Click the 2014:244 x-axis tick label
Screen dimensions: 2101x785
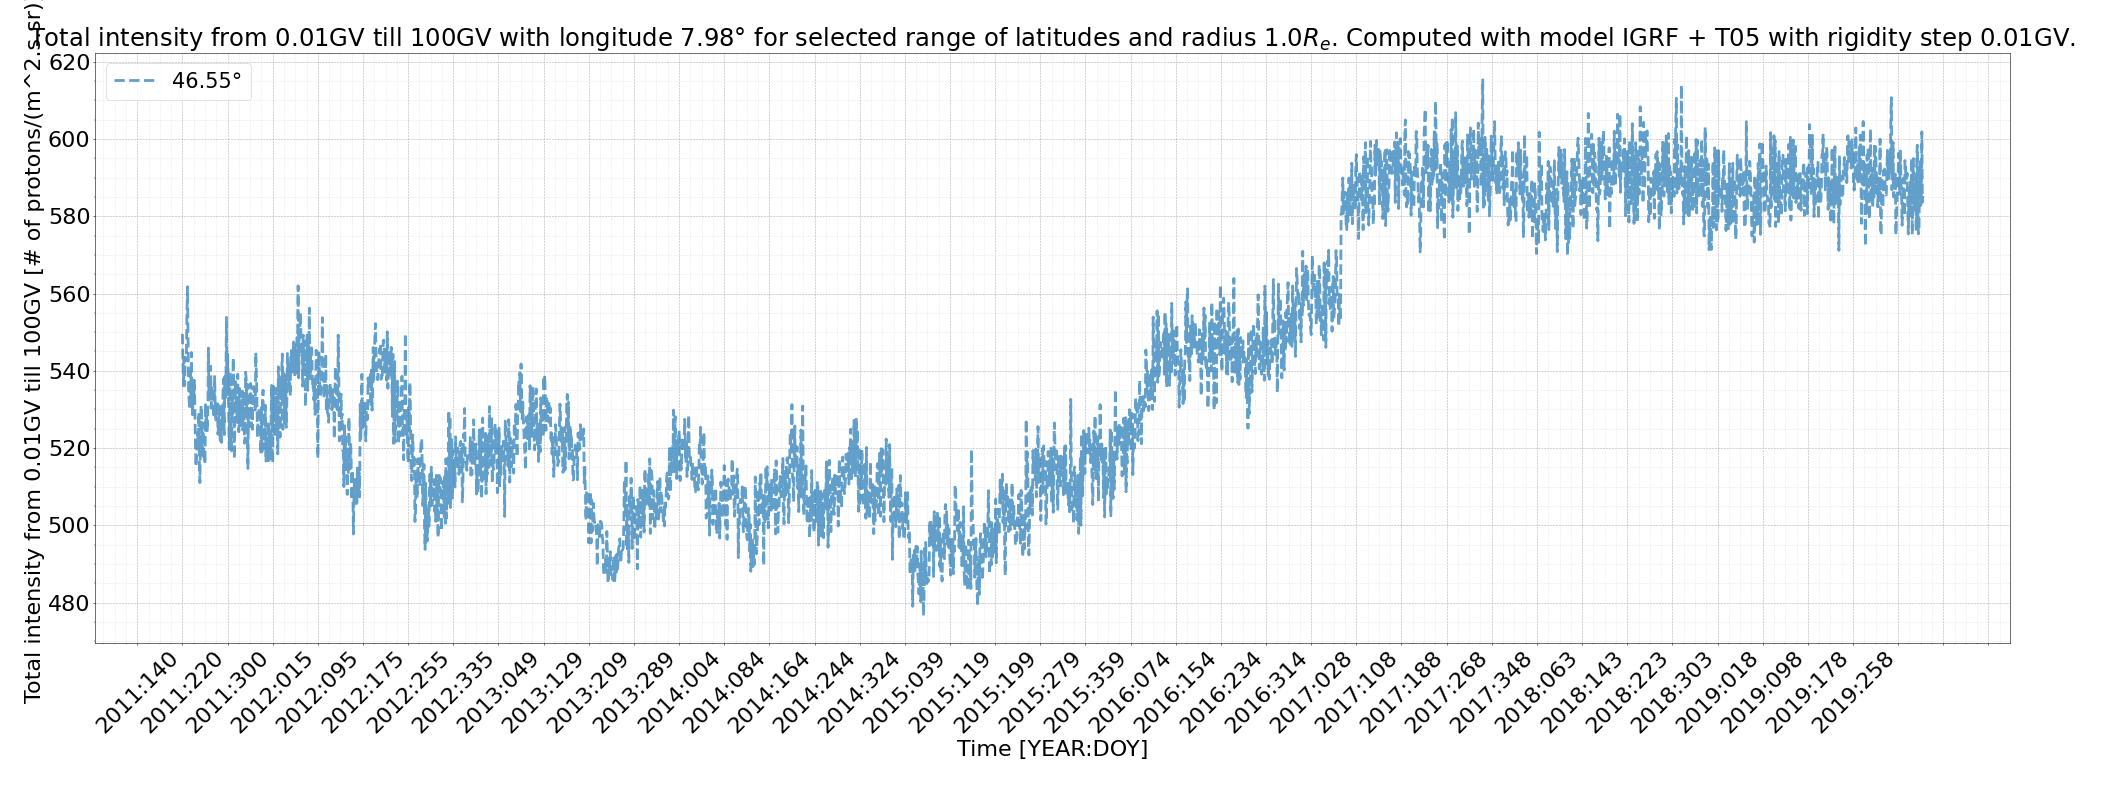(x=815, y=691)
